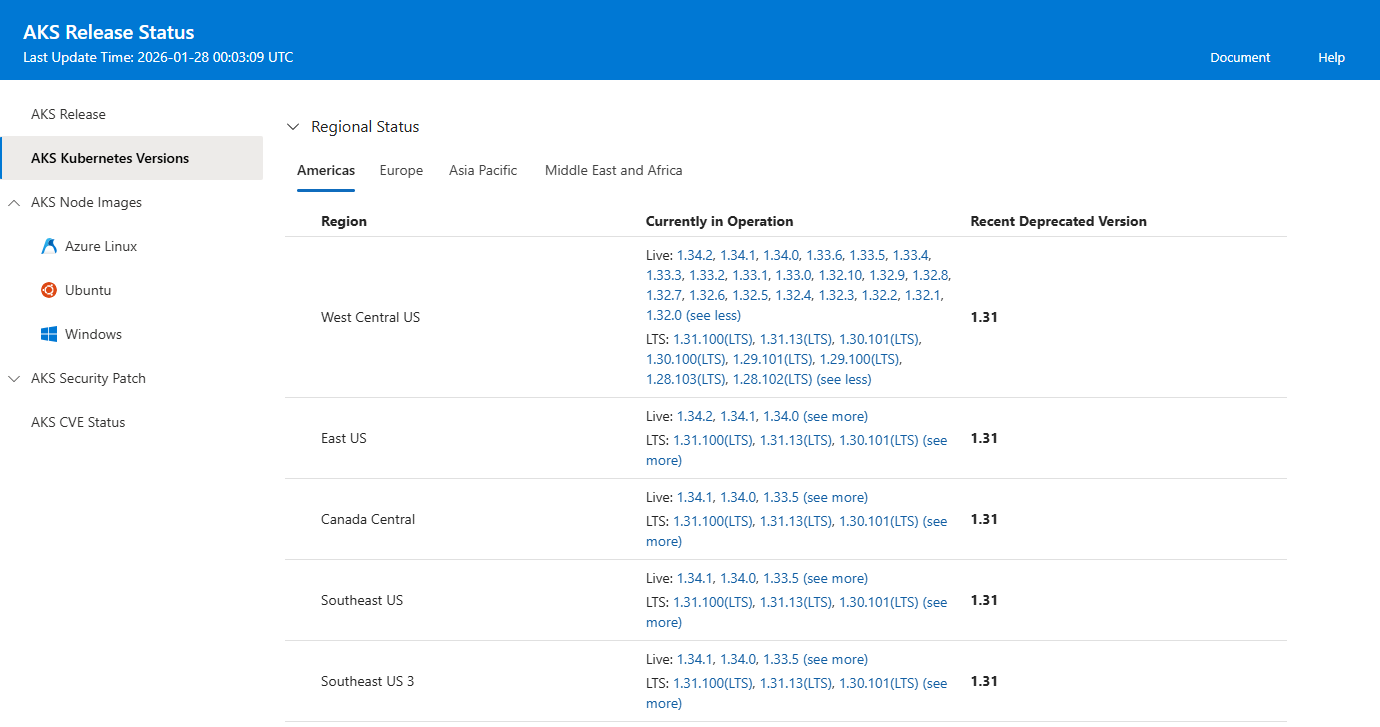
Task: Open the Asia Pacific tab
Action: coord(483,170)
